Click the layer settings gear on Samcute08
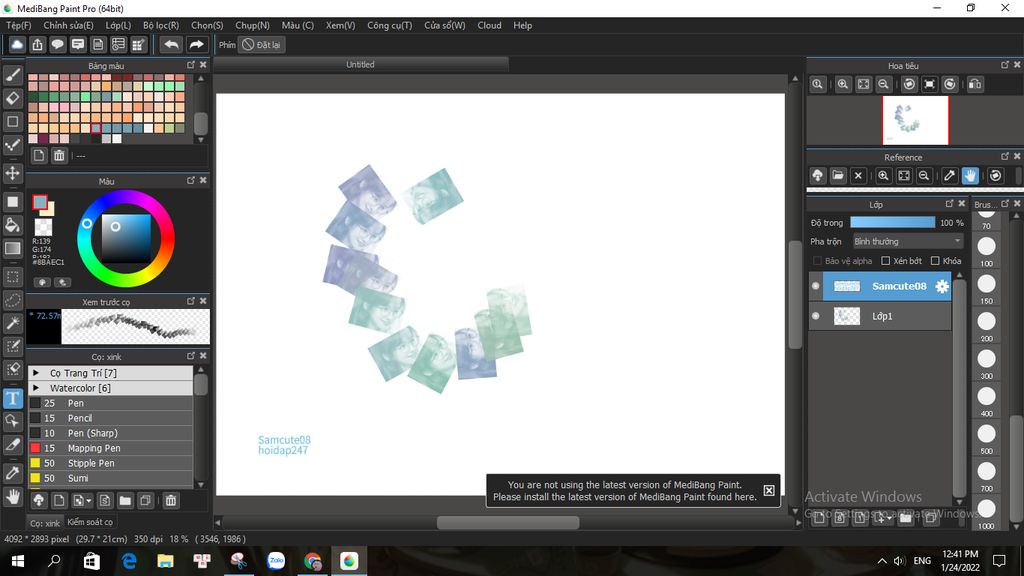Viewport: 1024px width, 576px height. click(x=941, y=286)
